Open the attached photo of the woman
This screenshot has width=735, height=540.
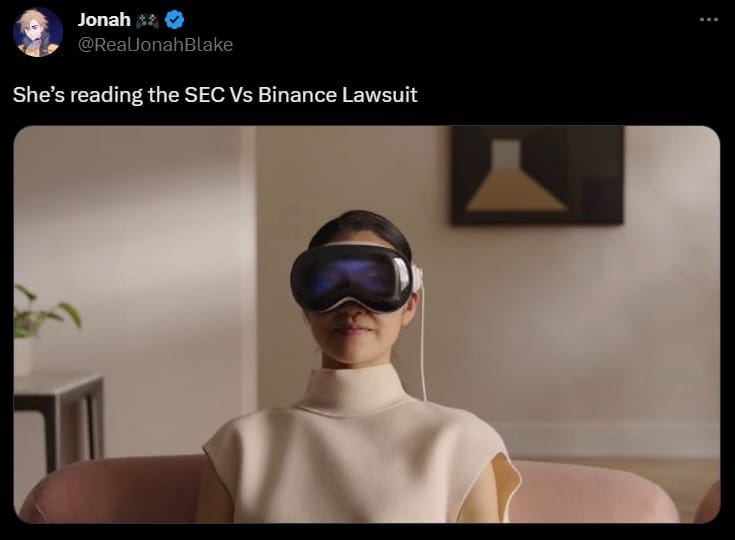[367, 324]
